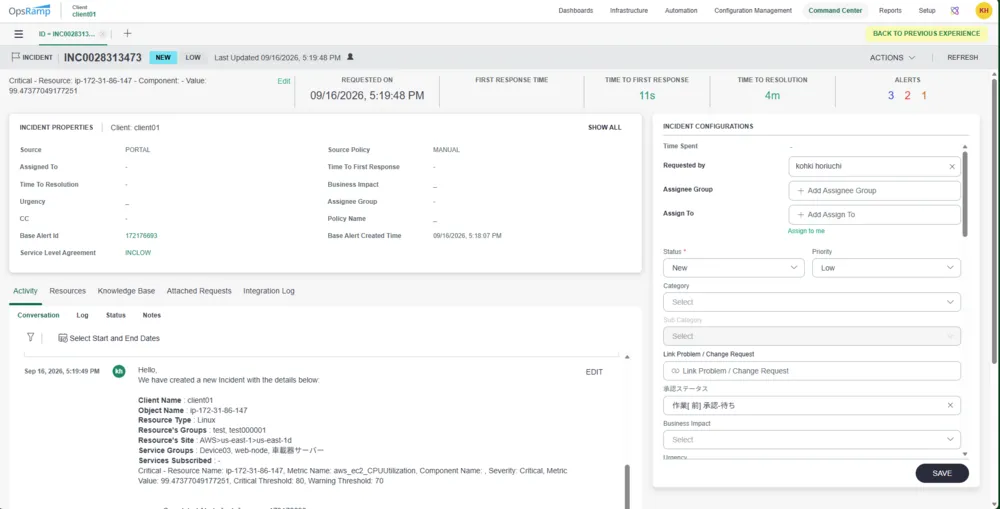Click the Link Problem / Change Request field
The width and height of the screenshot is (1000, 509).
click(x=812, y=371)
